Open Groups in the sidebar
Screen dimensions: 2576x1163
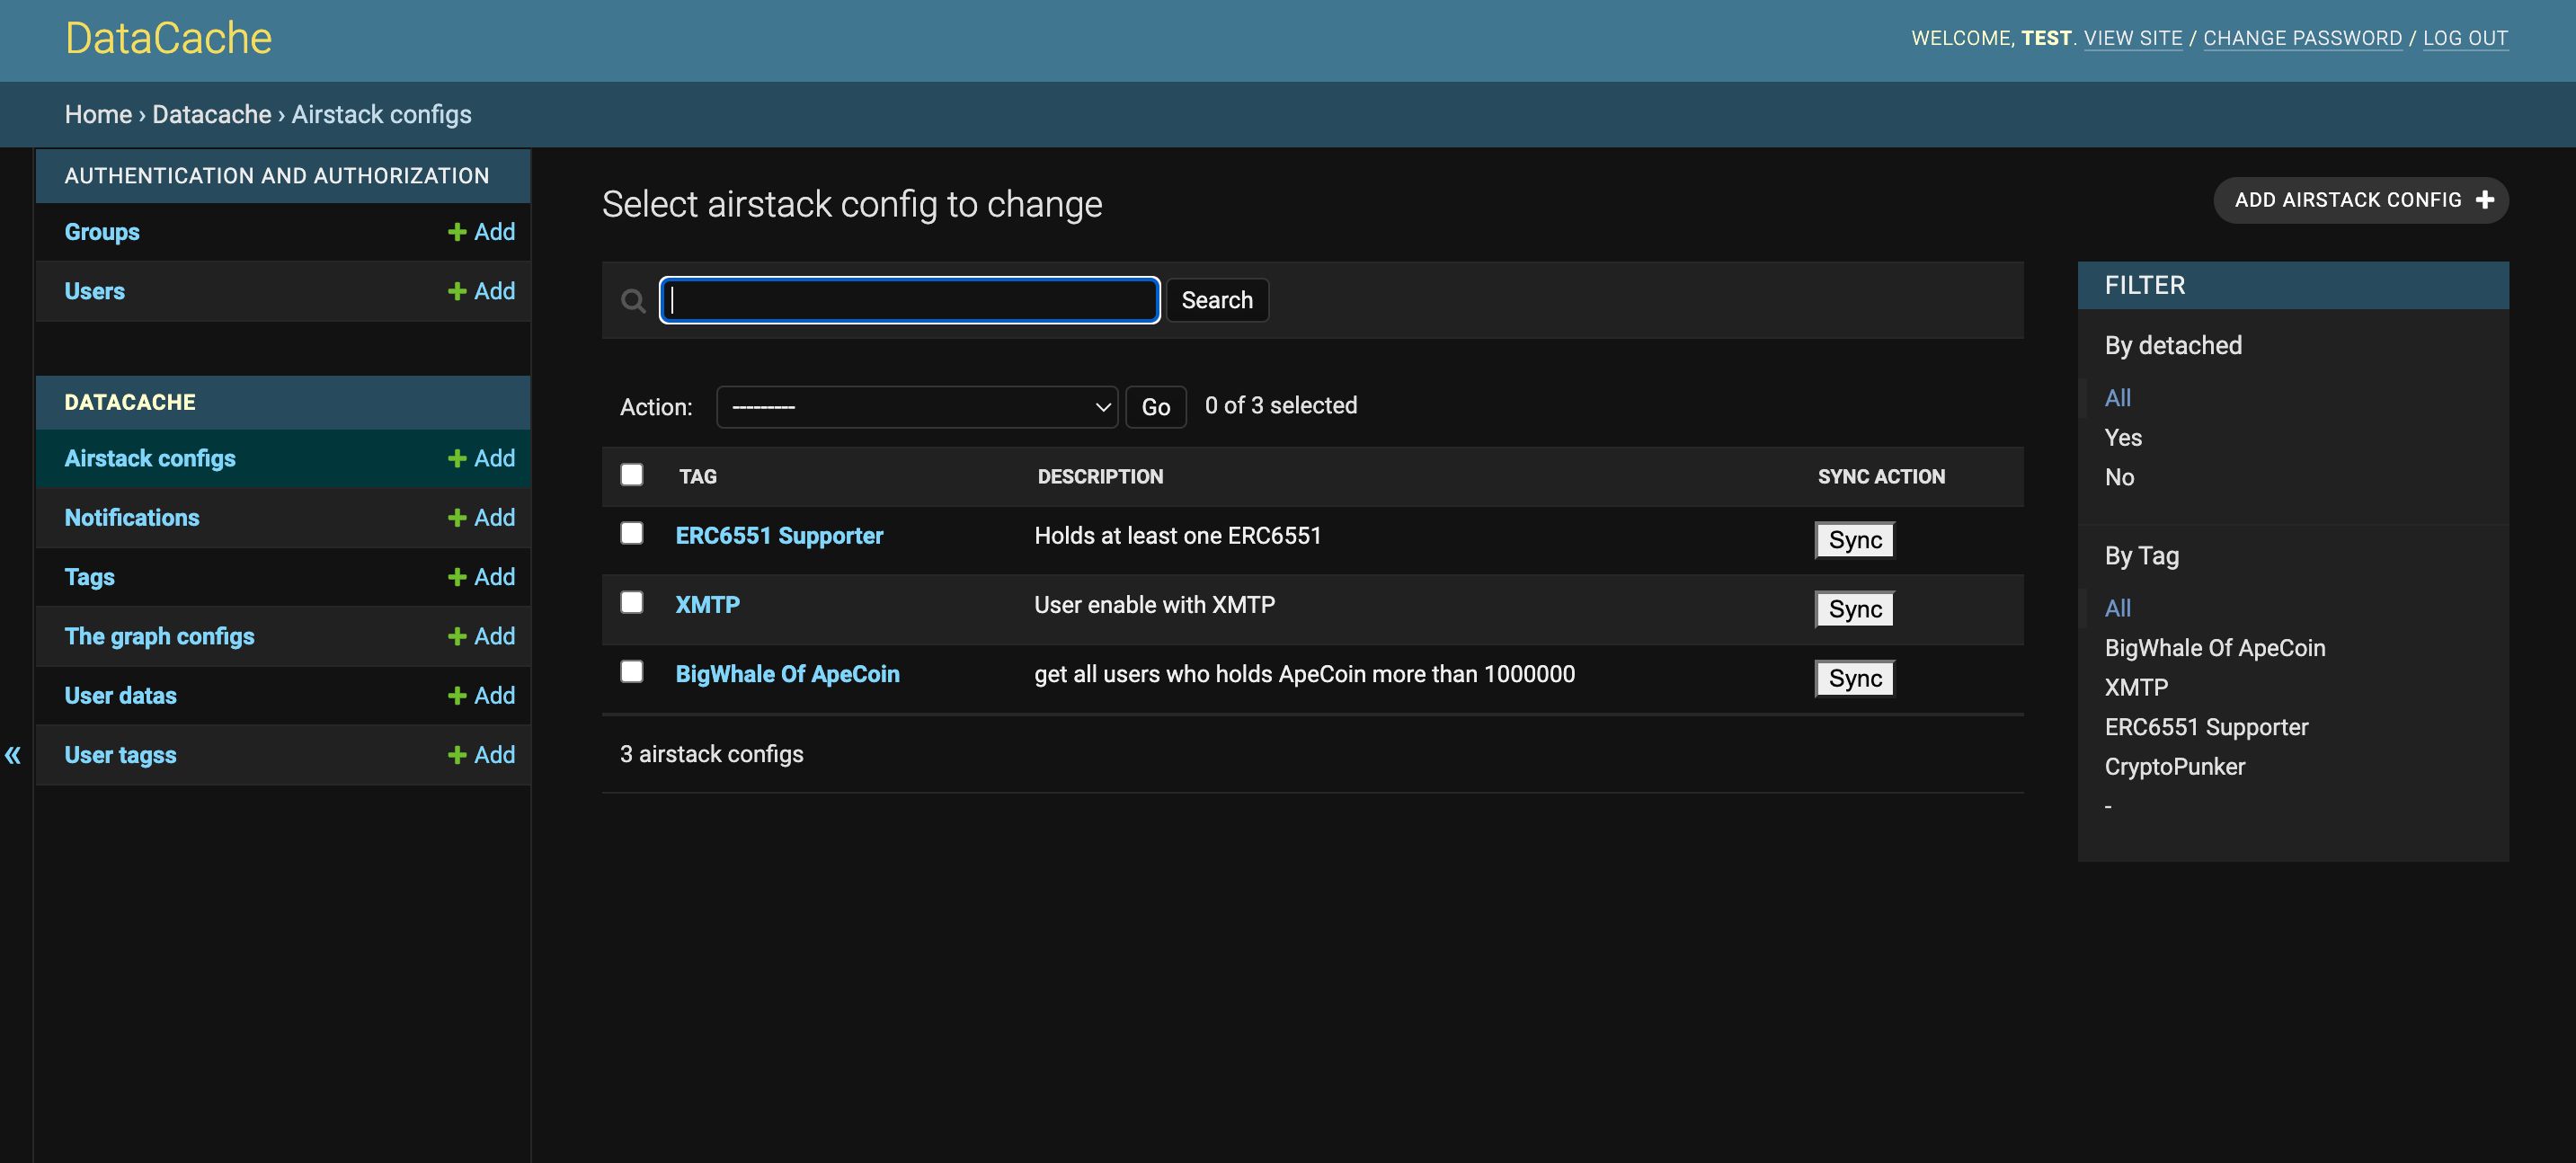[x=102, y=232]
